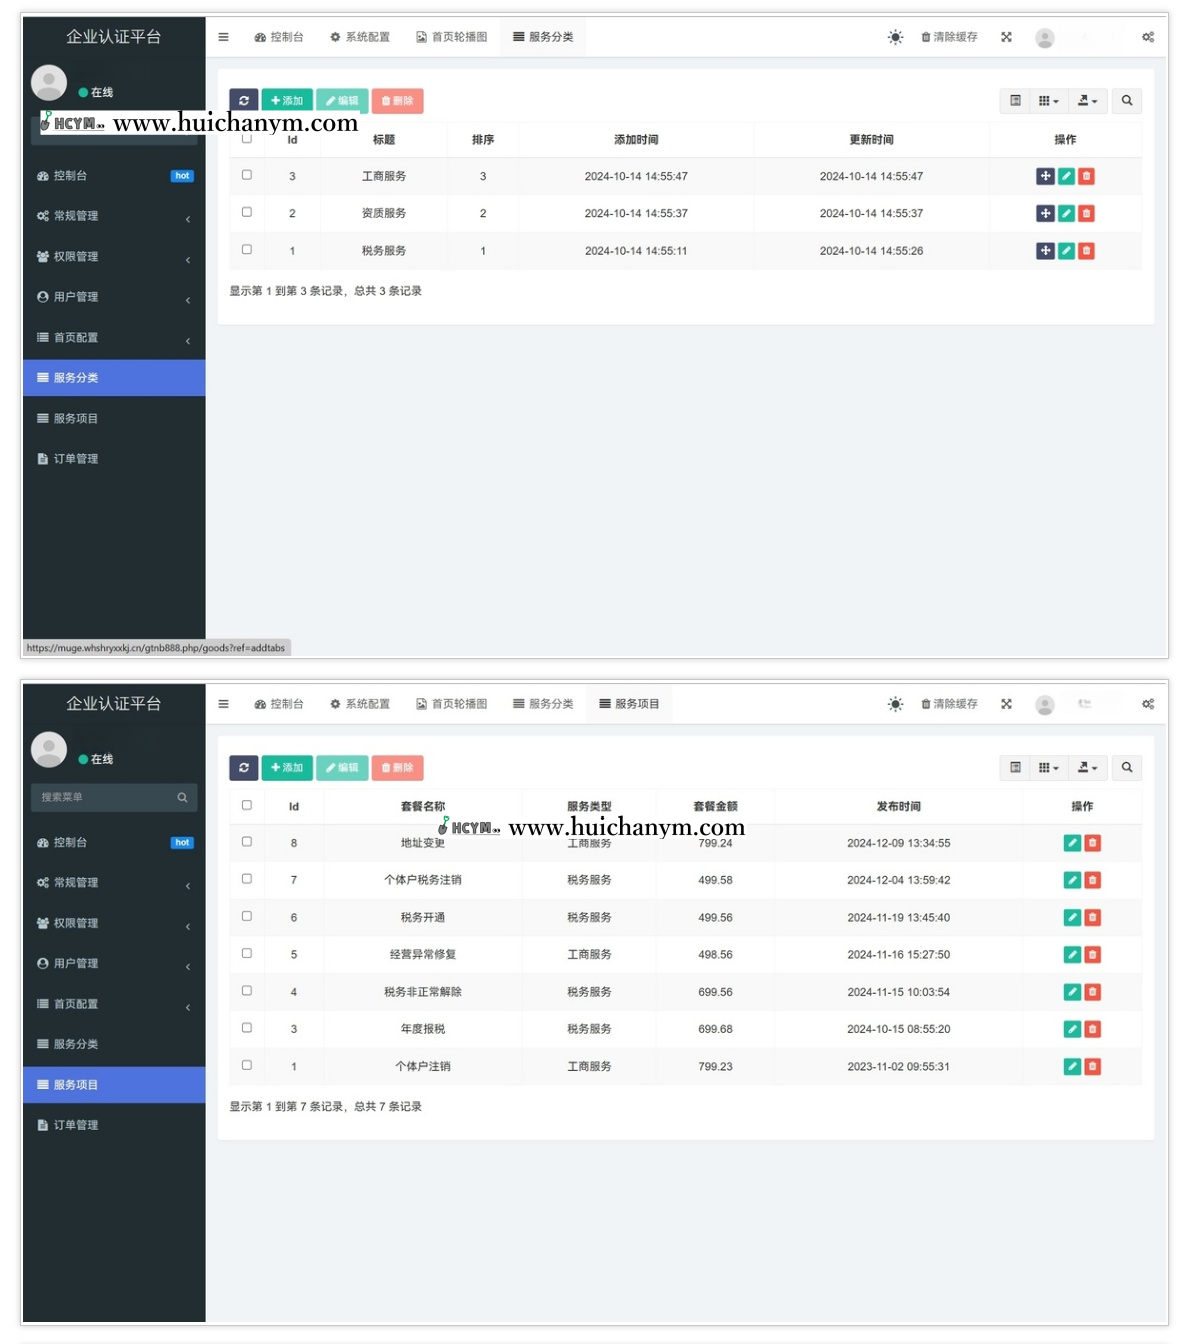Click the drag-sort icon on 税务服务 row

pyautogui.click(x=1045, y=251)
